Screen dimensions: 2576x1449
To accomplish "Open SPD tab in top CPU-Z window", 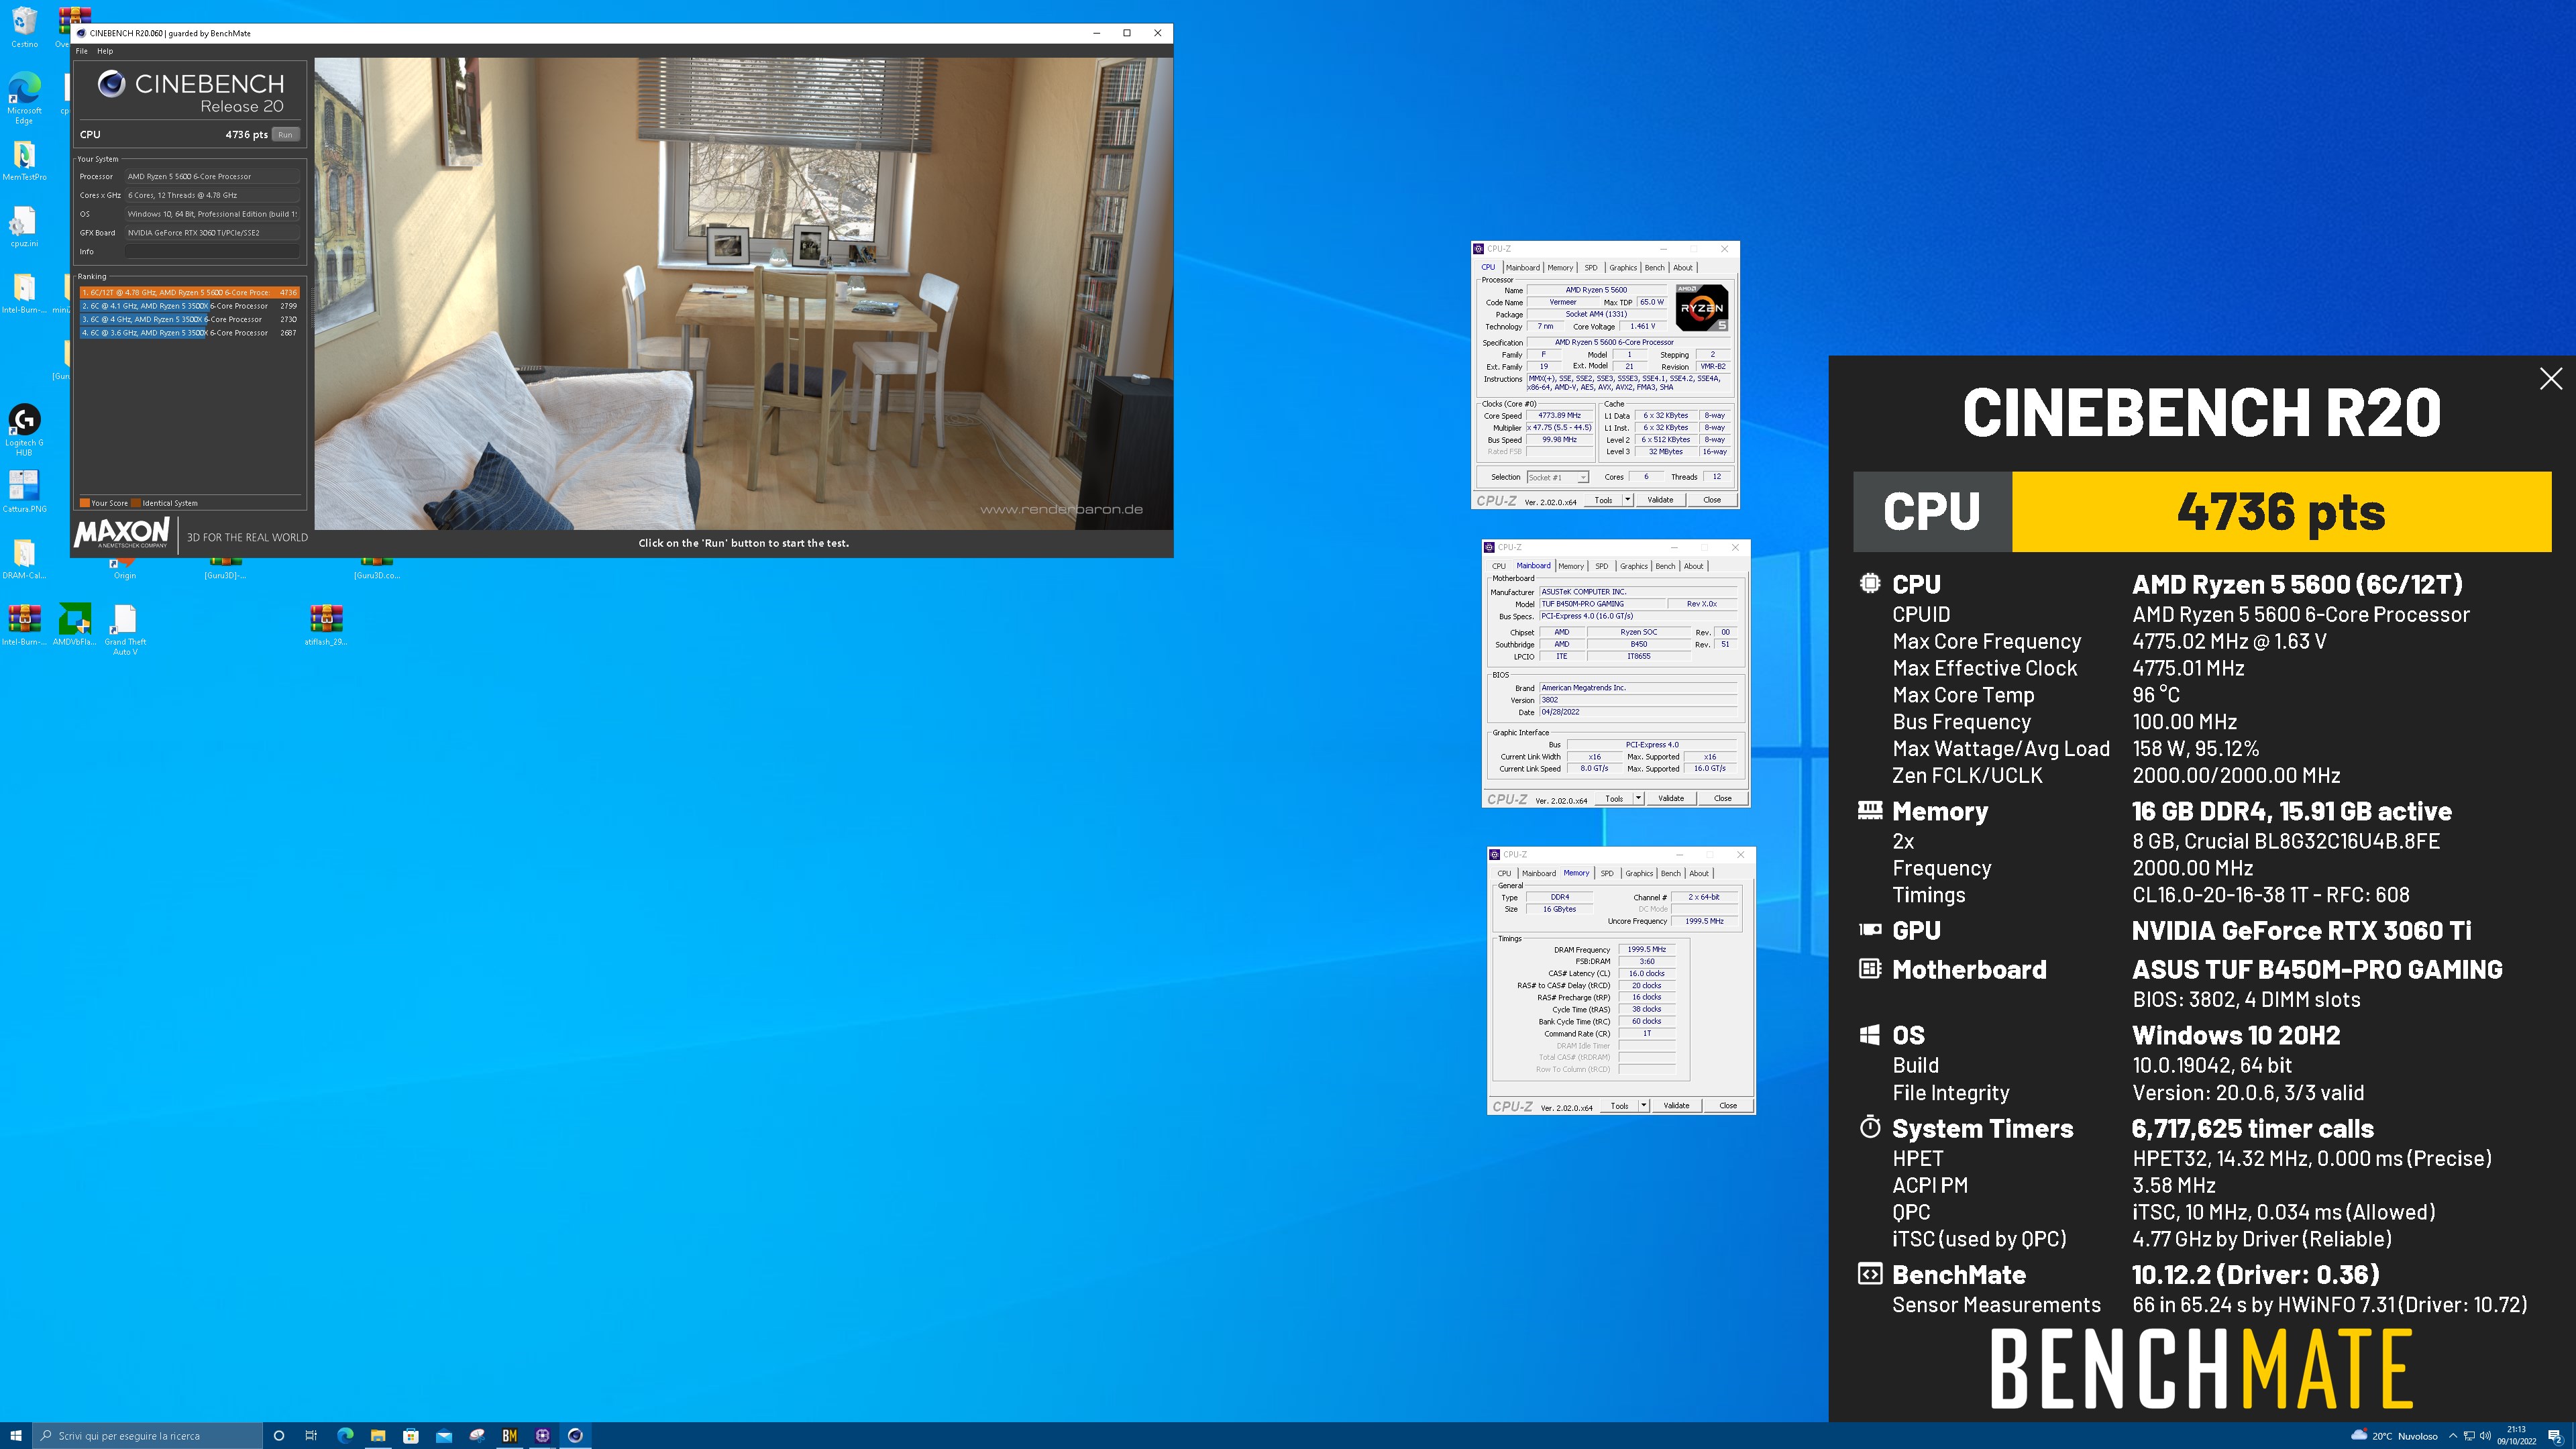I will point(1591,268).
